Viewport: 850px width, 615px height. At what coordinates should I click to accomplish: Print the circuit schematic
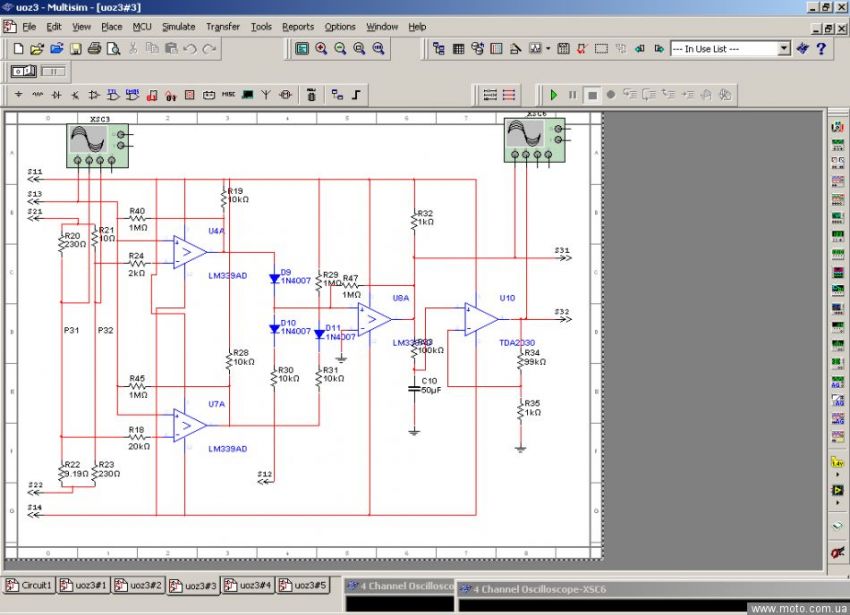click(94, 49)
